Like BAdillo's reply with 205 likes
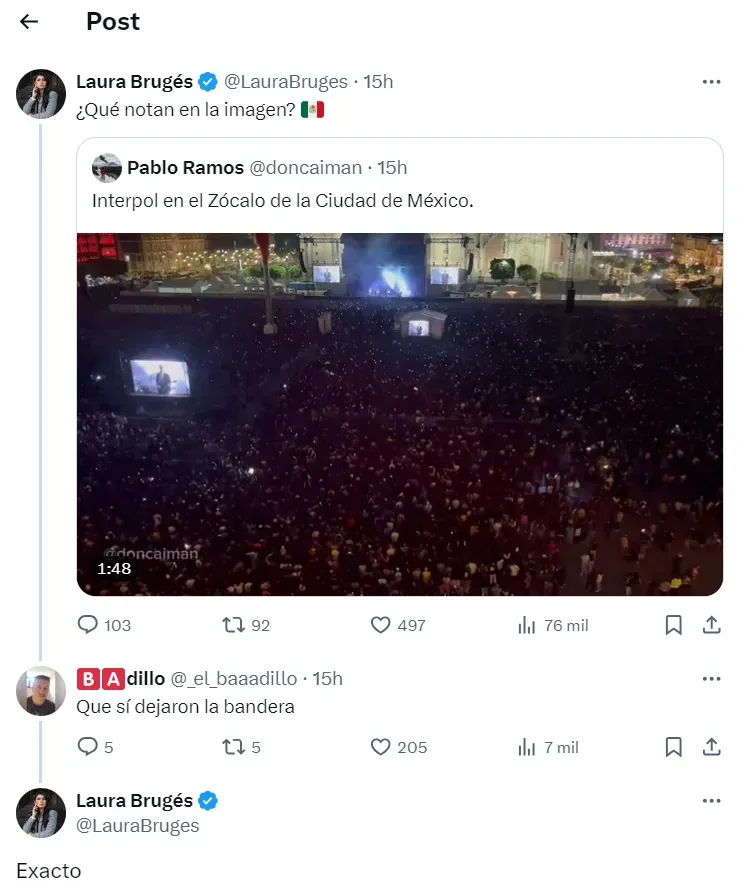The image size is (737, 882). pyautogui.click(x=381, y=747)
